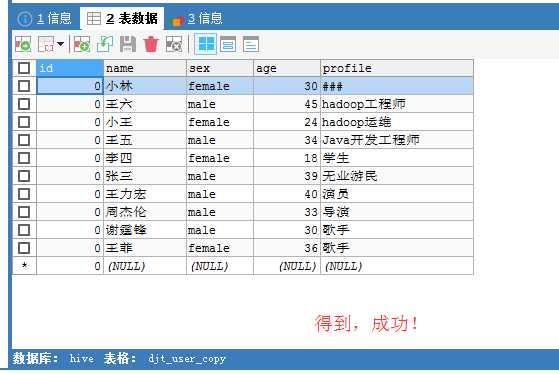Switch to the 2 表数据 tab
Viewport: 559px width, 374px height.
(122, 18)
